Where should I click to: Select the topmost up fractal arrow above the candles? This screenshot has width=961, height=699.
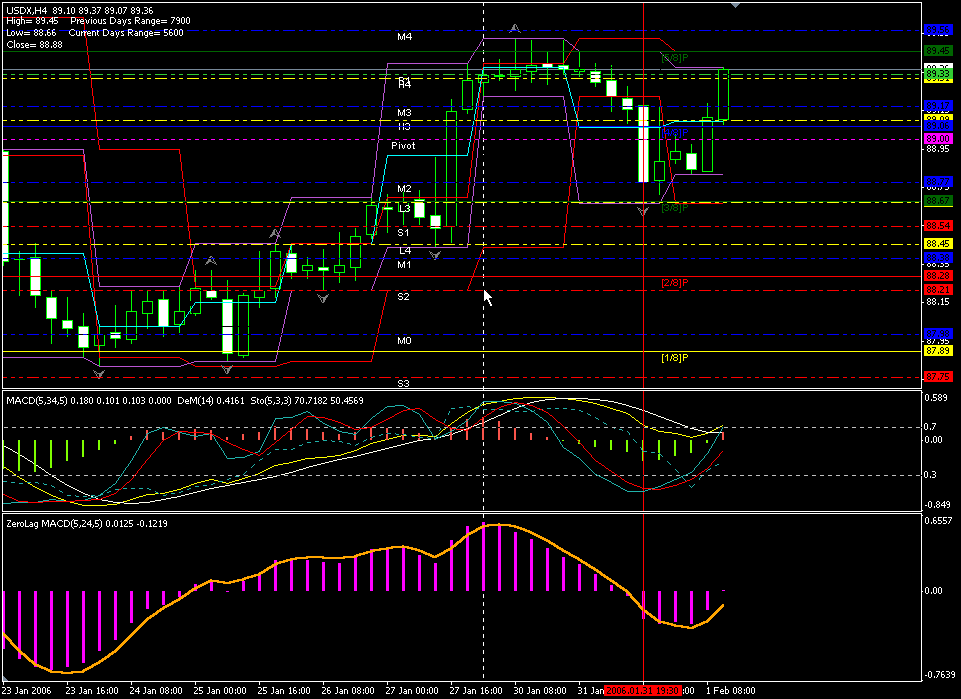click(x=515, y=29)
